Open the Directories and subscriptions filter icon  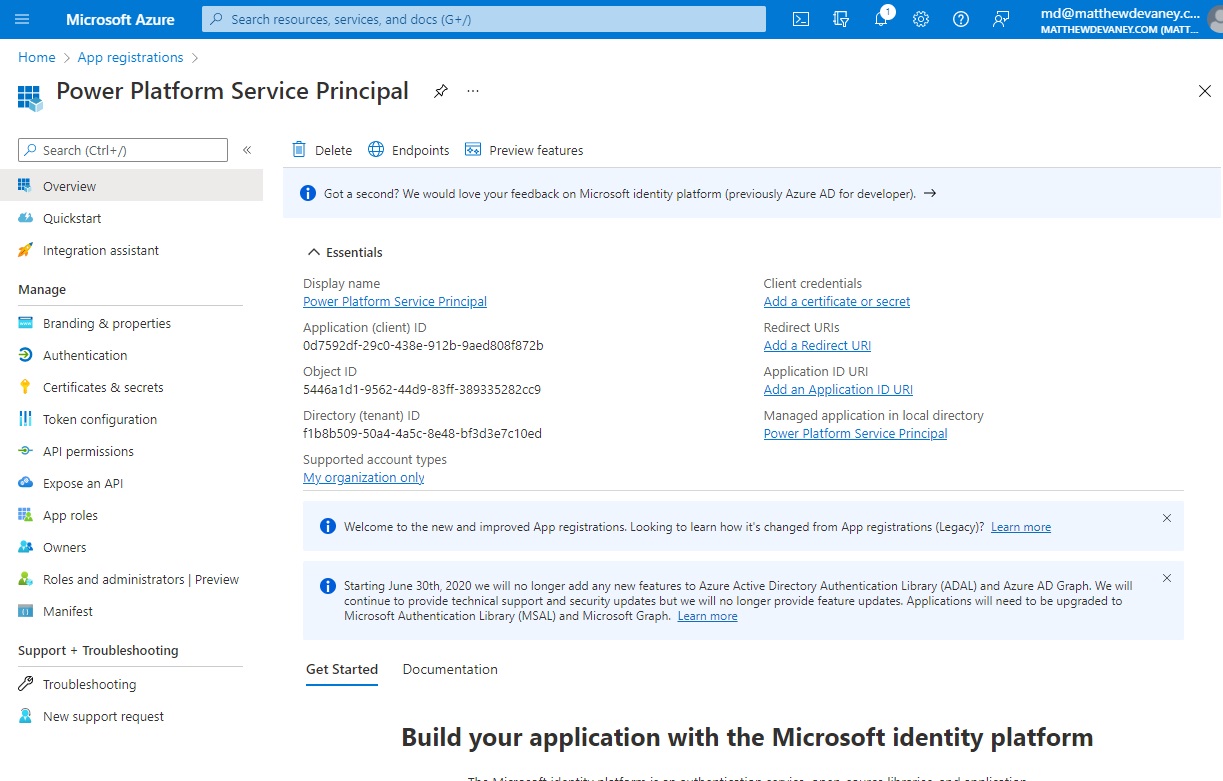click(x=840, y=18)
